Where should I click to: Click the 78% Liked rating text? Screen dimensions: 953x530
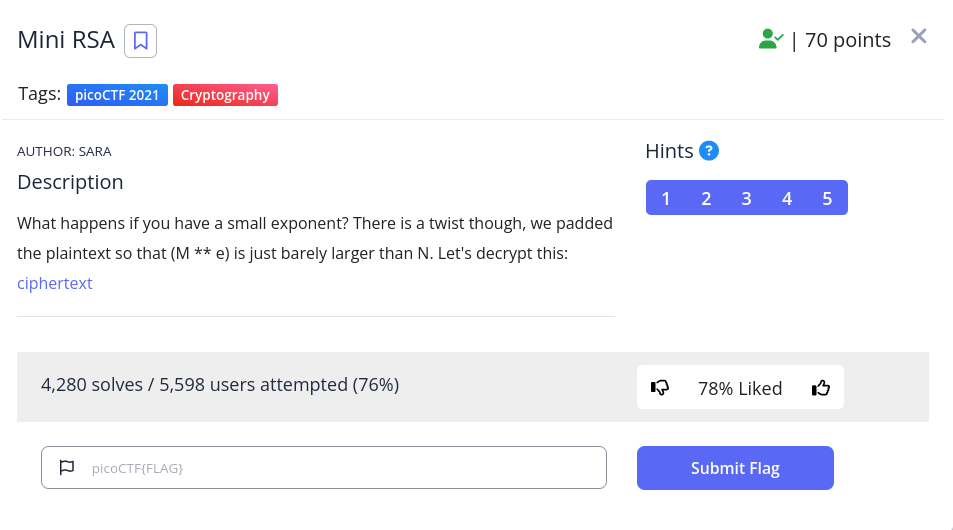click(740, 388)
